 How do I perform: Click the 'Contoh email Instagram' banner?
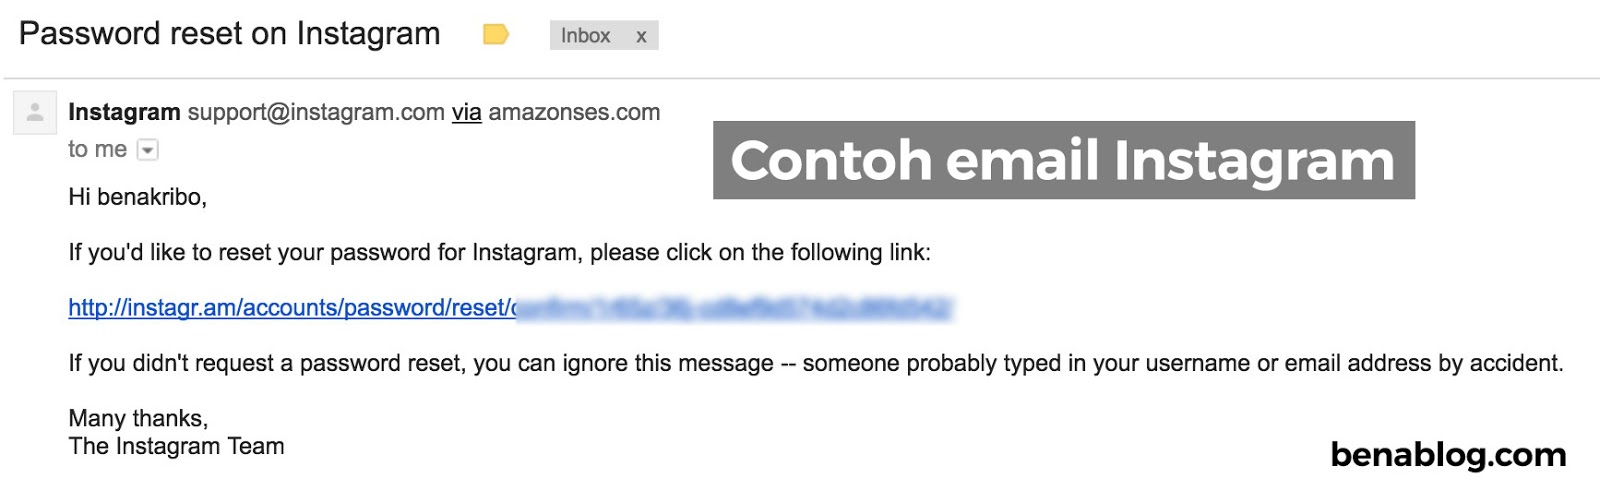coord(1063,160)
